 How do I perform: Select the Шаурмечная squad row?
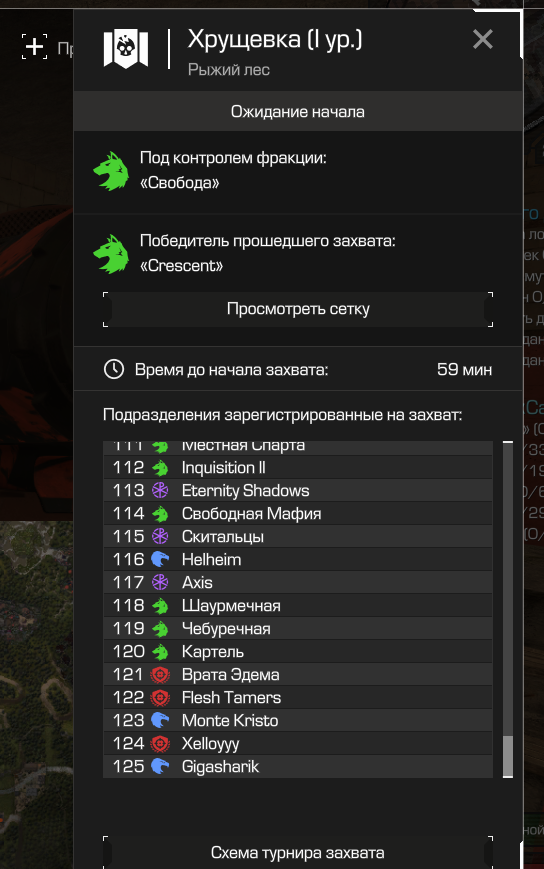pyautogui.click(x=298, y=606)
